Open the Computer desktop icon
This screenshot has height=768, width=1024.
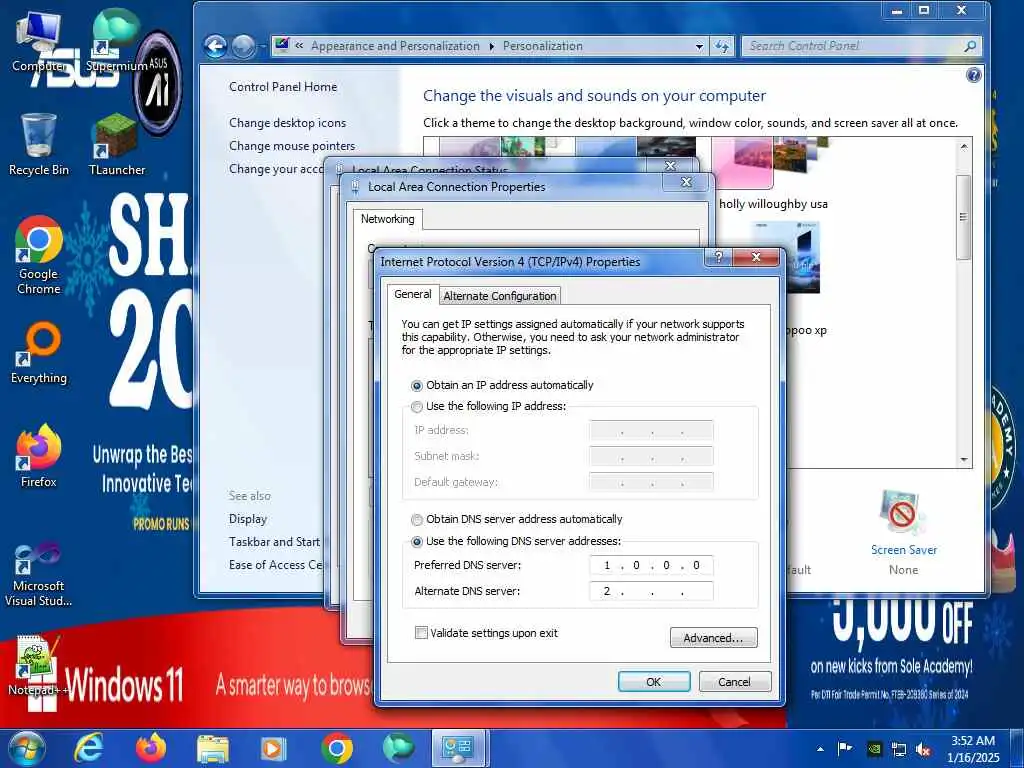(39, 41)
